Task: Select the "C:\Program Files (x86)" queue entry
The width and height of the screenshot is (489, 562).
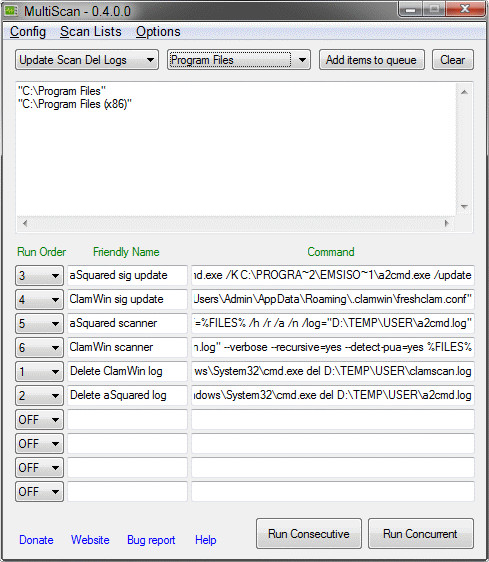Action: pos(75,104)
